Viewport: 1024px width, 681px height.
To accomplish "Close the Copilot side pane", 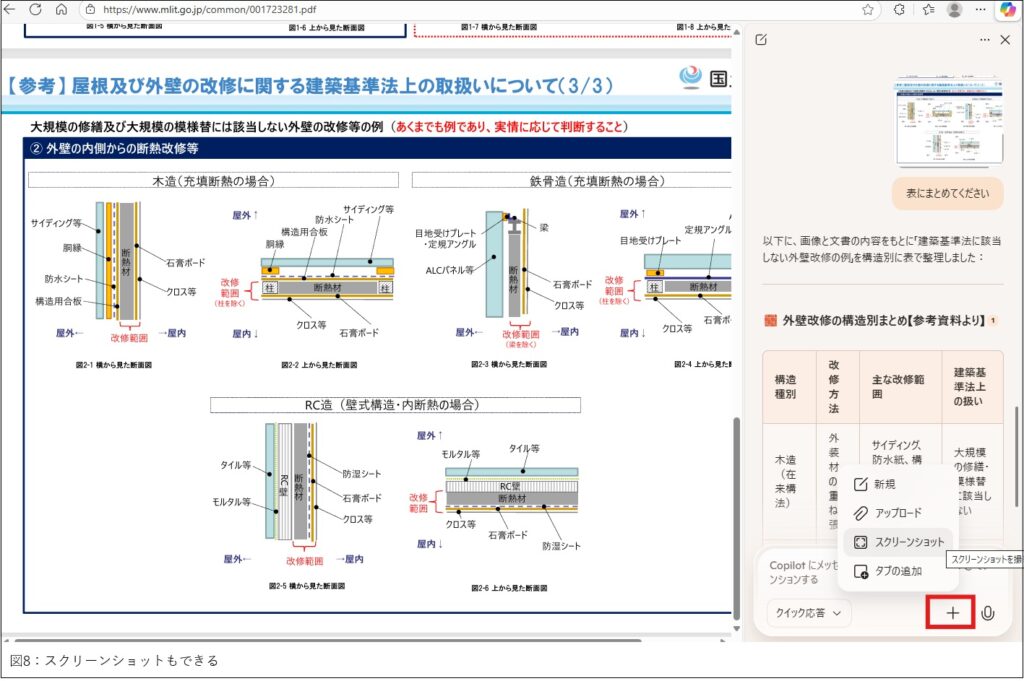I will 1006,40.
